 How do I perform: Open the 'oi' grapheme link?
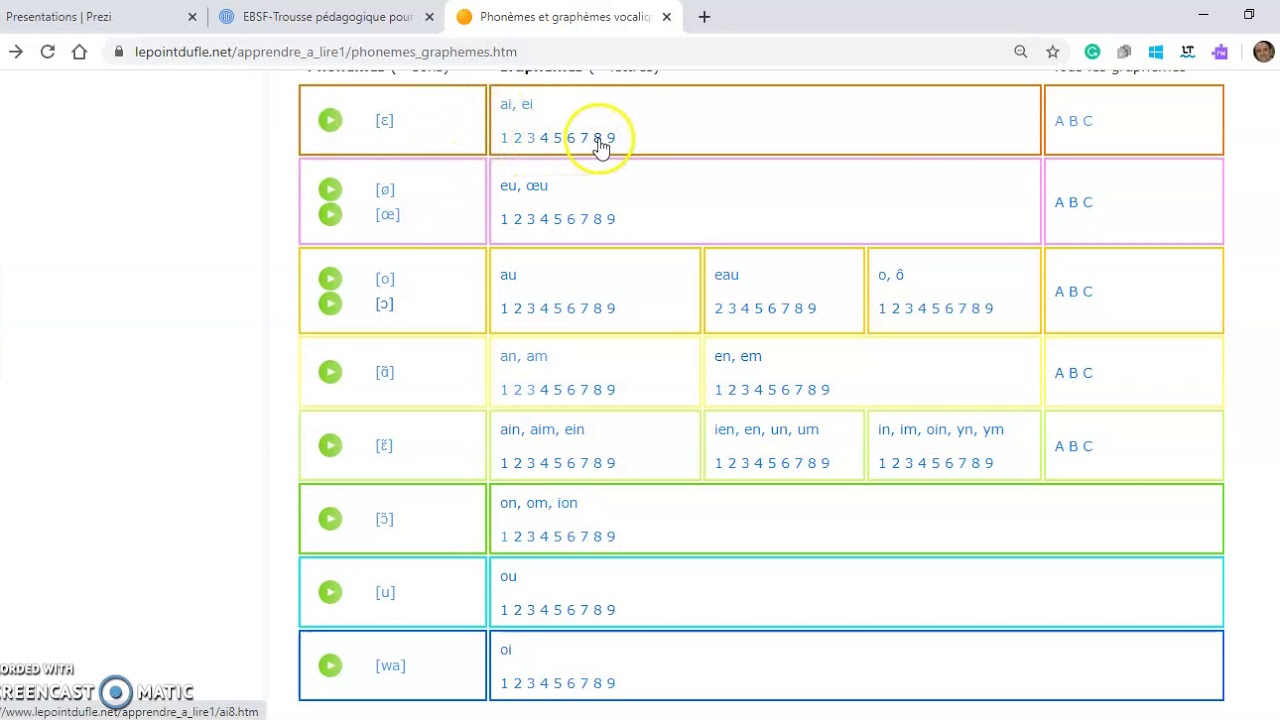(506, 650)
